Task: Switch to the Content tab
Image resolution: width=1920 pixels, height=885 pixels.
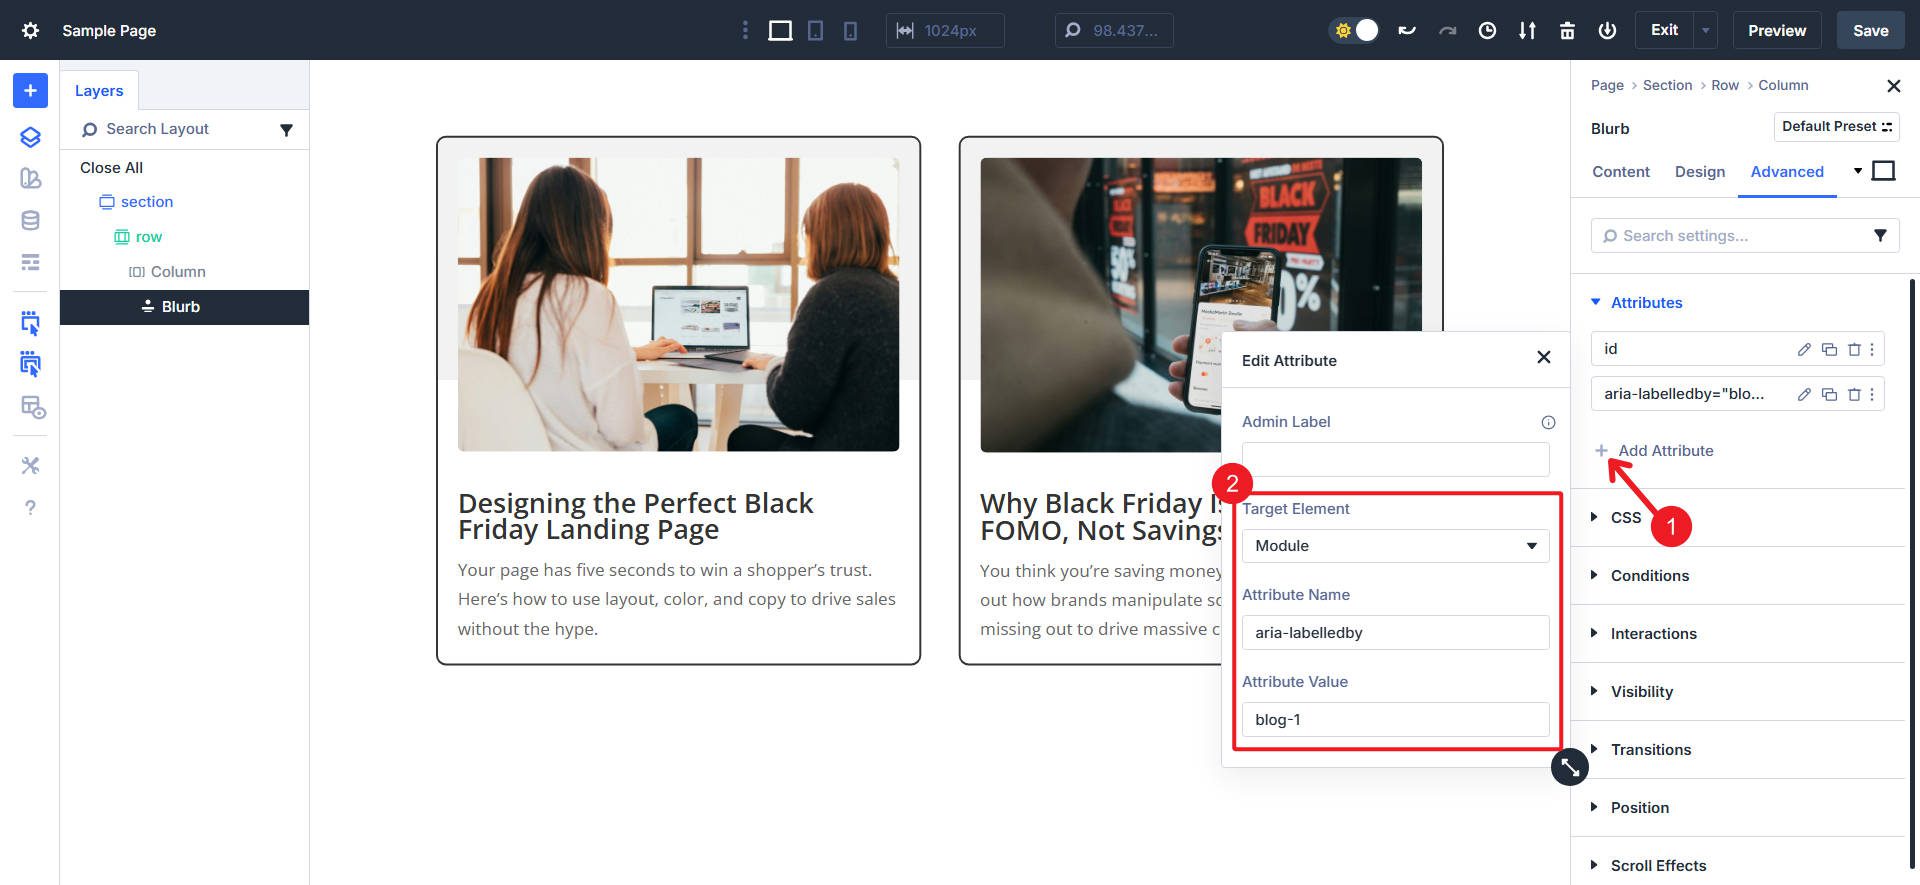Action: point(1621,172)
